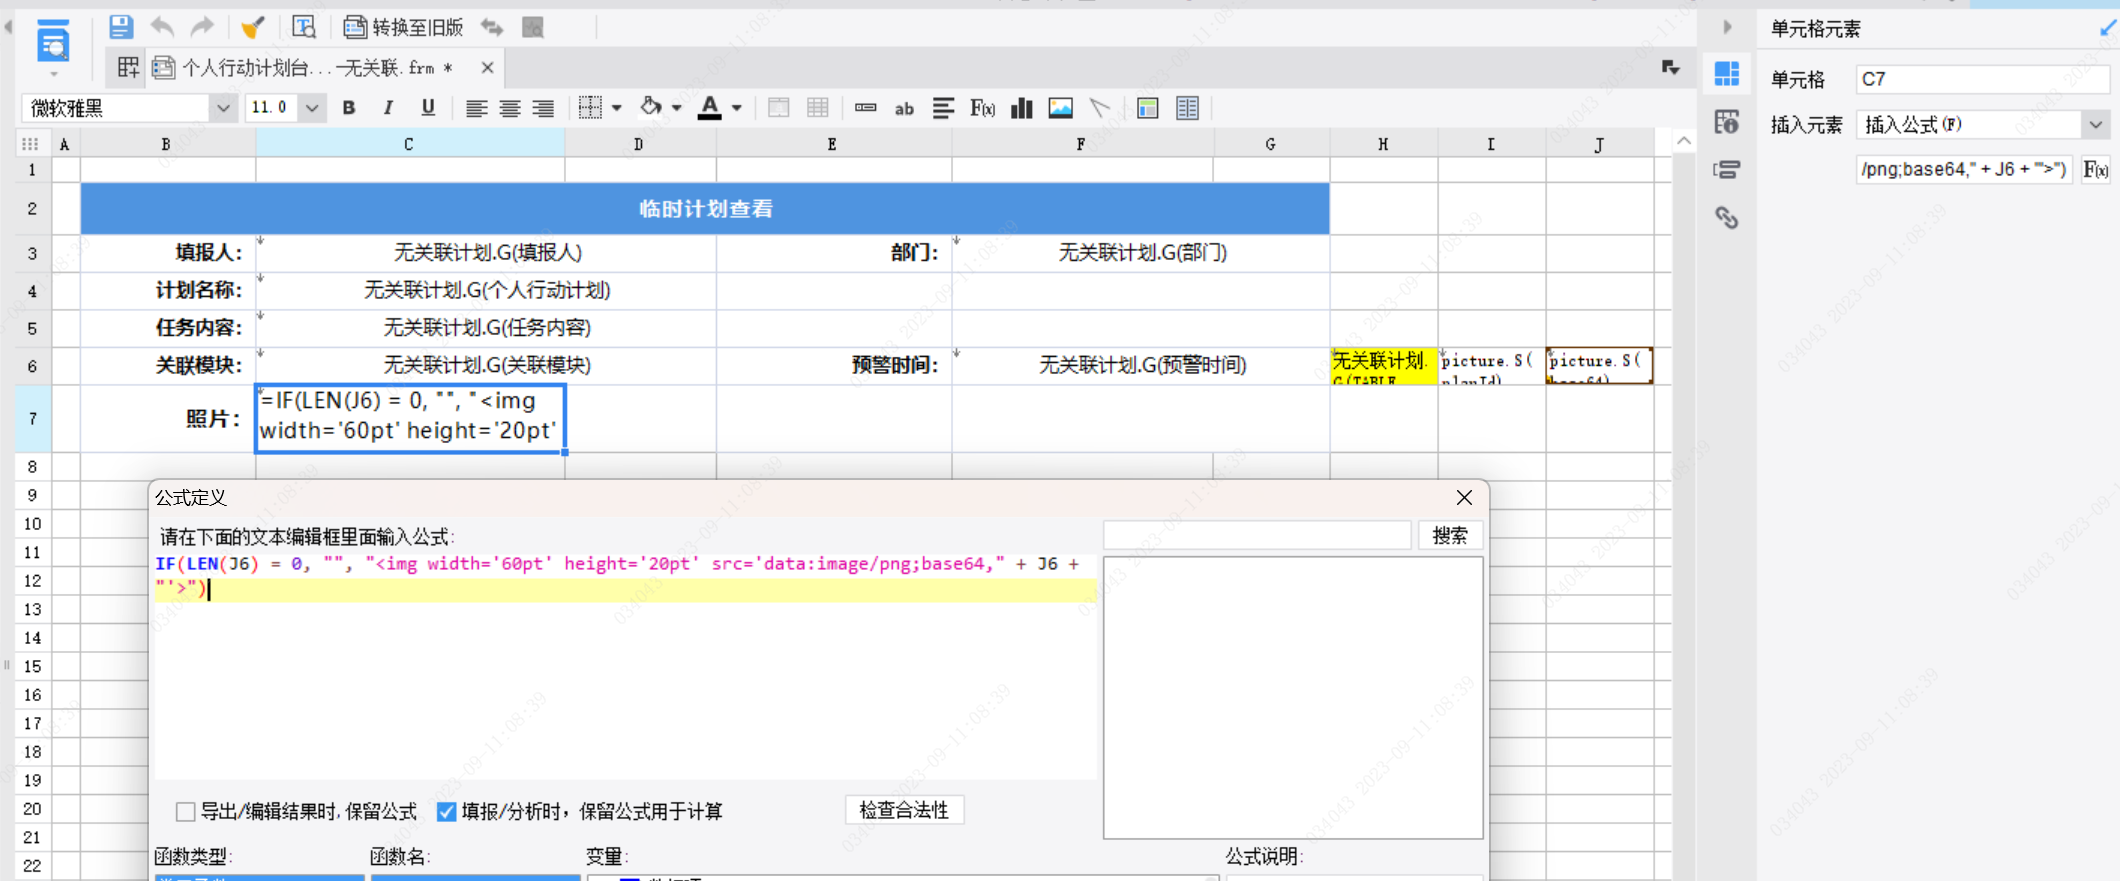Click the 搜索 button
This screenshot has height=881, width=2120.
[1450, 535]
